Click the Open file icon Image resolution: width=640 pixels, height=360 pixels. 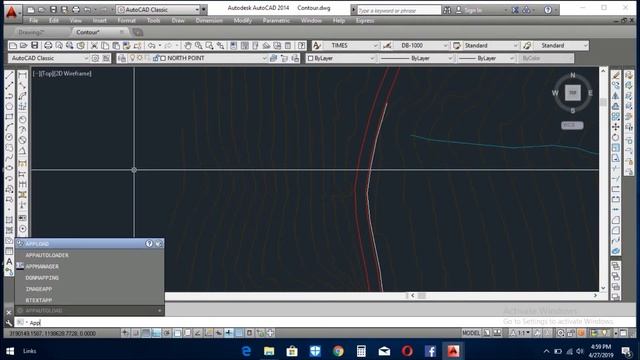[x=24, y=46]
